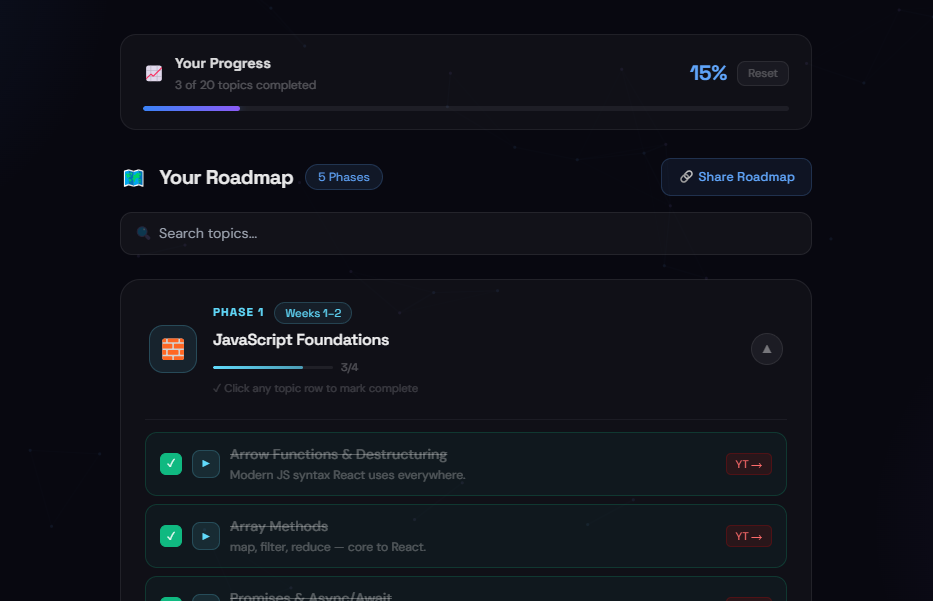The height and width of the screenshot is (601, 933).
Task: Click the overall progress bar
Action: (466, 108)
